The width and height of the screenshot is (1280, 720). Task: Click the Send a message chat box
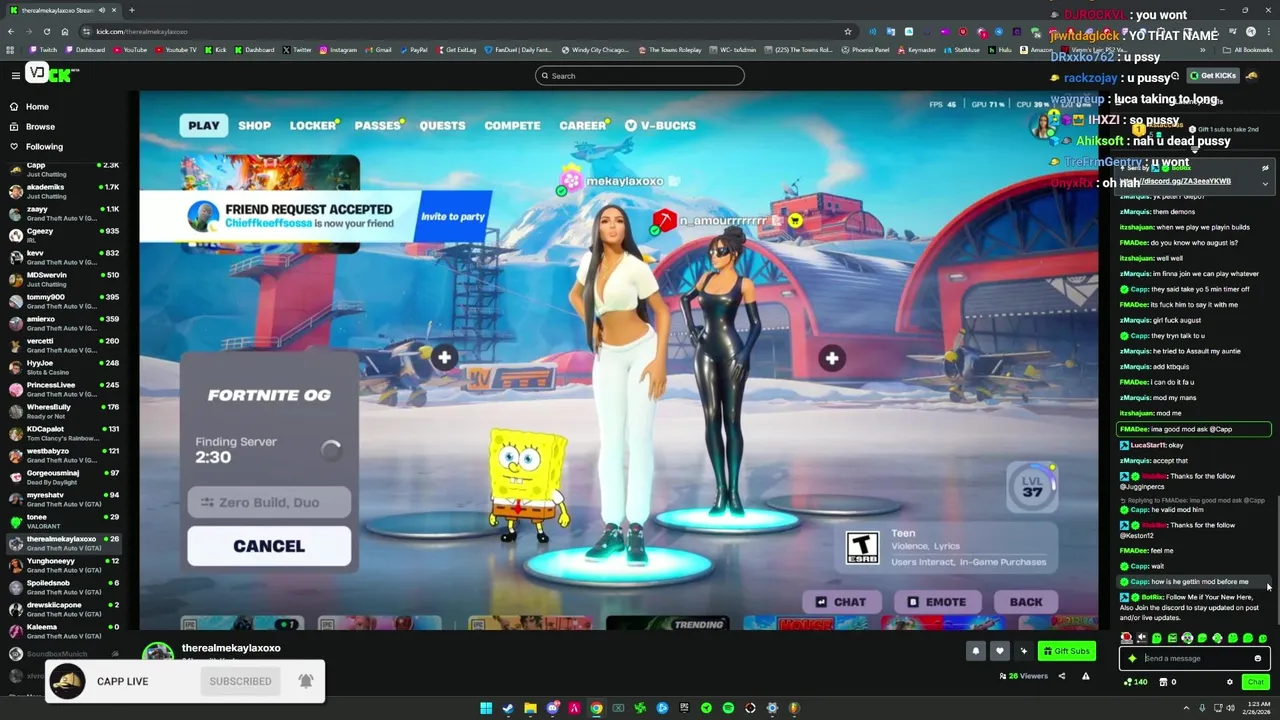1194,658
